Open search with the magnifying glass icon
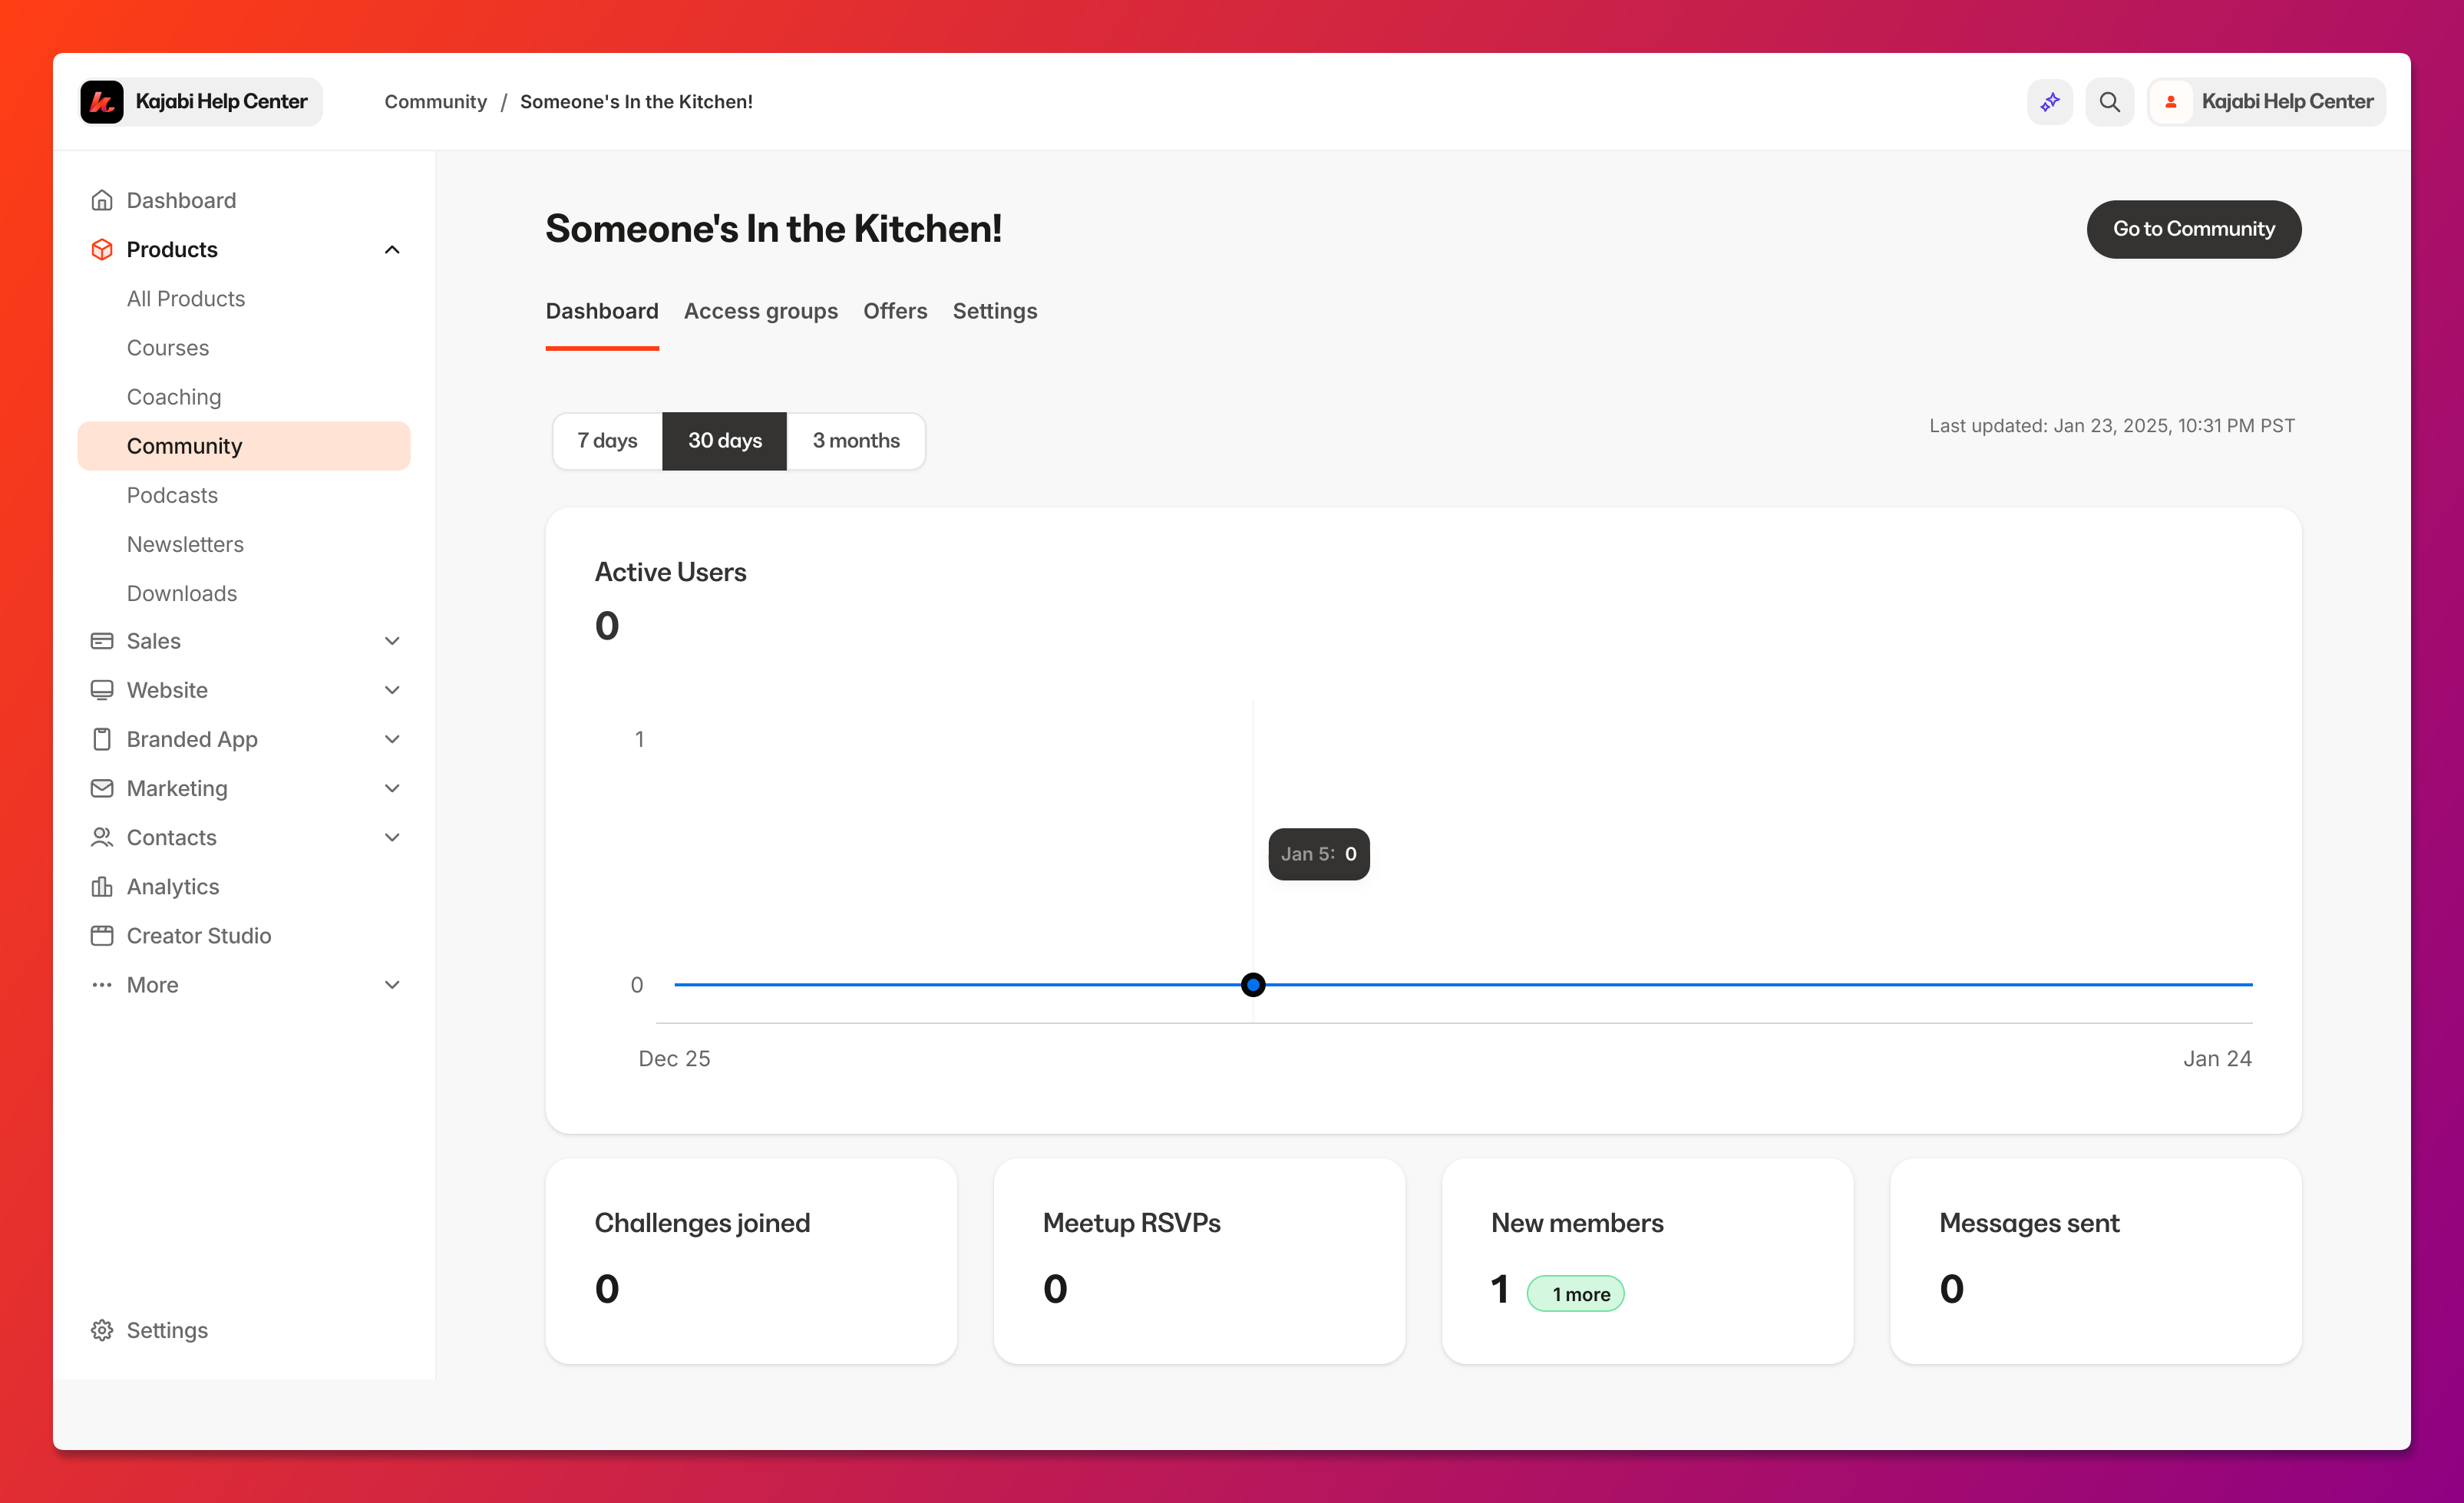 pos(2109,102)
